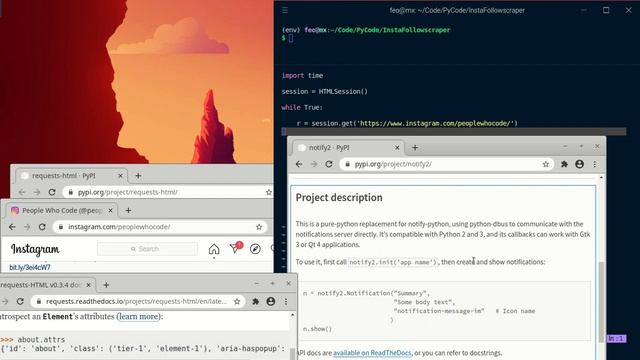Image resolution: width=640 pixels, height=360 pixels.
Task: Open three-dot menu in readthedocs browser window
Action: click(286, 302)
